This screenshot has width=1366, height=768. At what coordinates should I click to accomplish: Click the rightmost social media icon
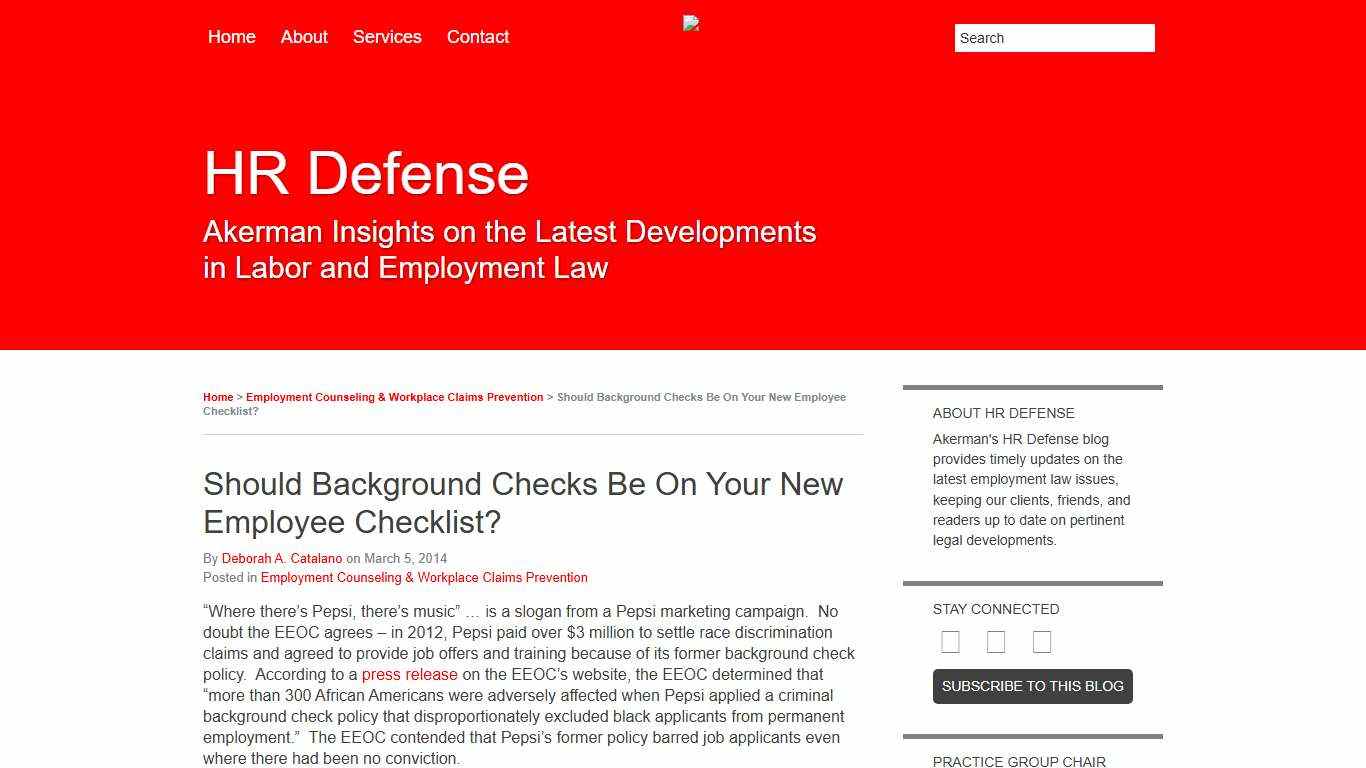[x=1041, y=642]
